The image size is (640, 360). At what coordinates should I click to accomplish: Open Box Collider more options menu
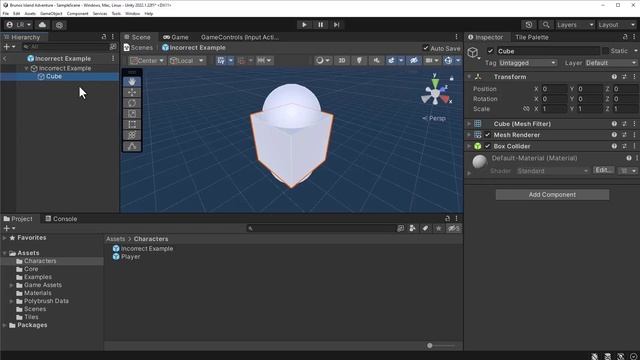tap(634, 146)
